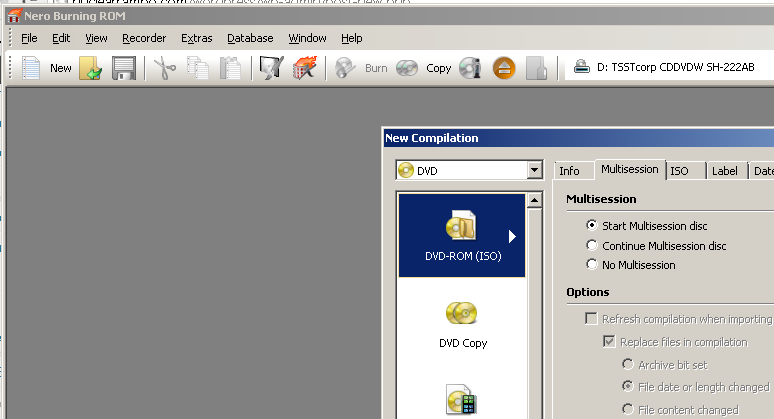
Task: Click the New Compilation dialog title bar
Action: click(x=578, y=138)
